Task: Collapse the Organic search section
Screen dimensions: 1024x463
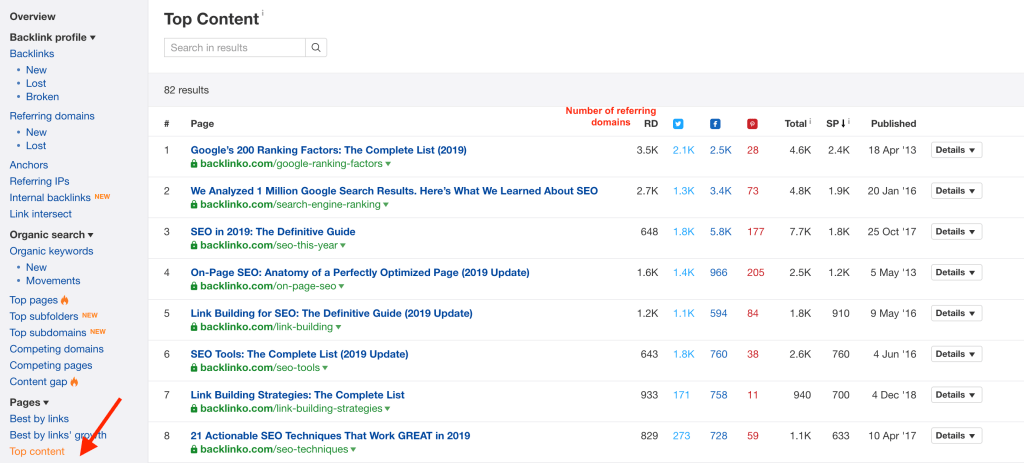Action: (x=51, y=235)
